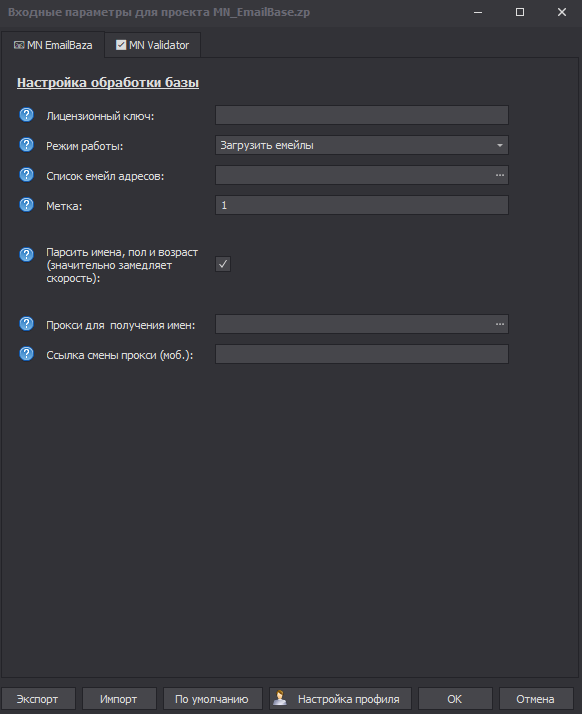Reset settings with По умолчанию button
Viewport: 582px width, 714px height.
point(212,699)
